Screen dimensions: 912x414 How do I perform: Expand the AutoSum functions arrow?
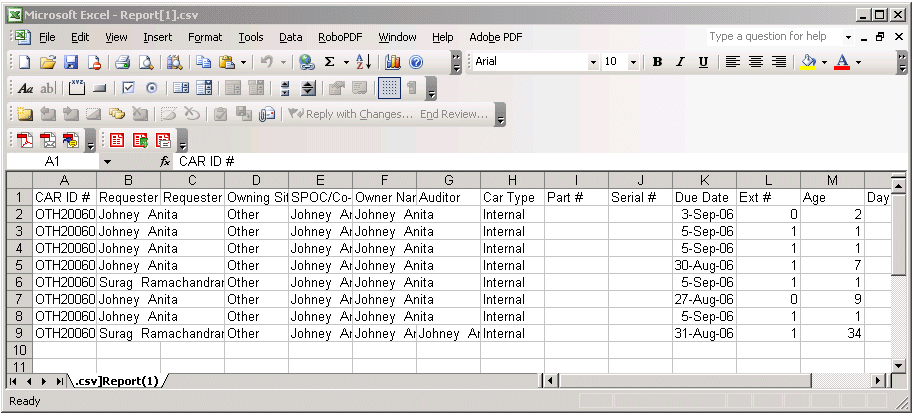click(346, 62)
